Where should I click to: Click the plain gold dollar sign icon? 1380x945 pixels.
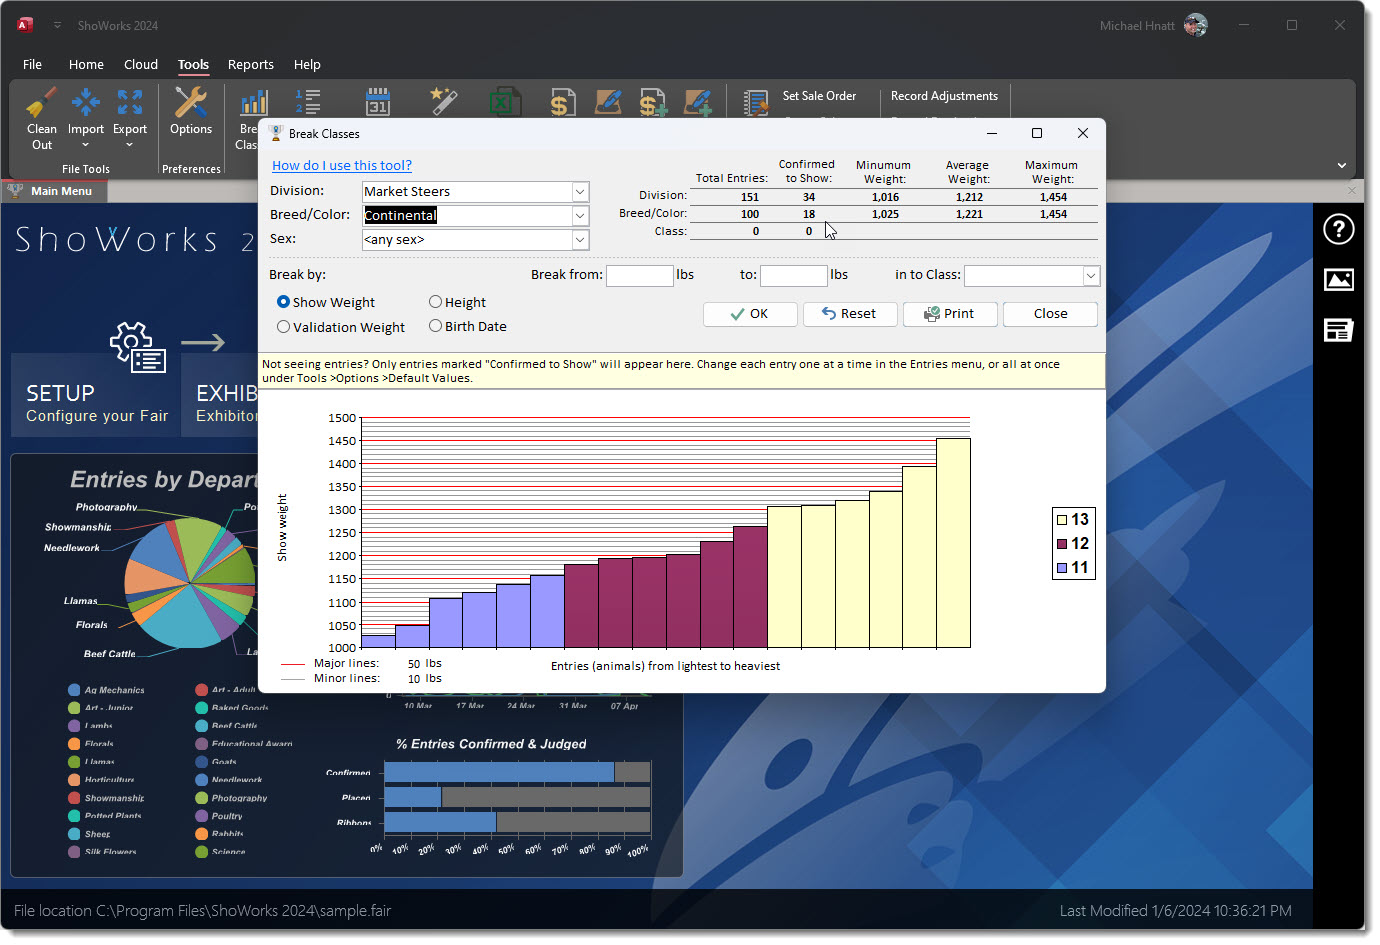(561, 102)
